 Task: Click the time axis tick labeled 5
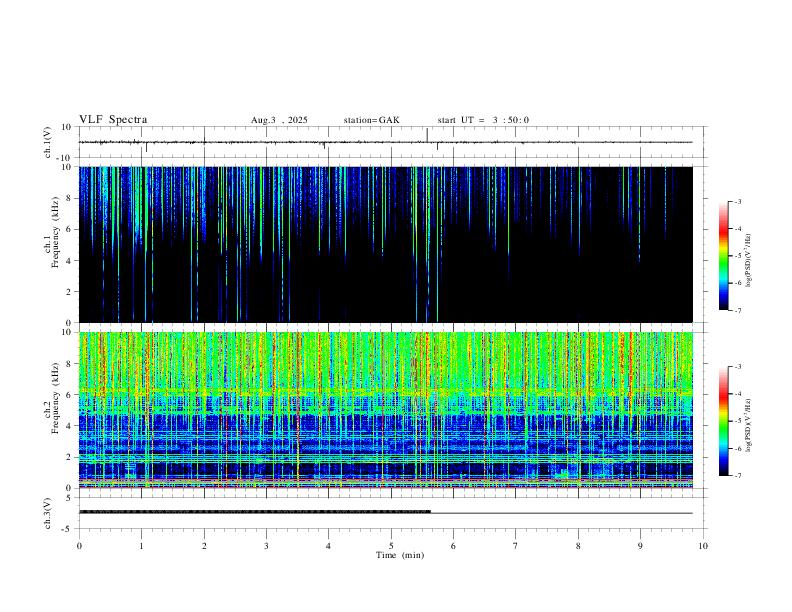391,546
